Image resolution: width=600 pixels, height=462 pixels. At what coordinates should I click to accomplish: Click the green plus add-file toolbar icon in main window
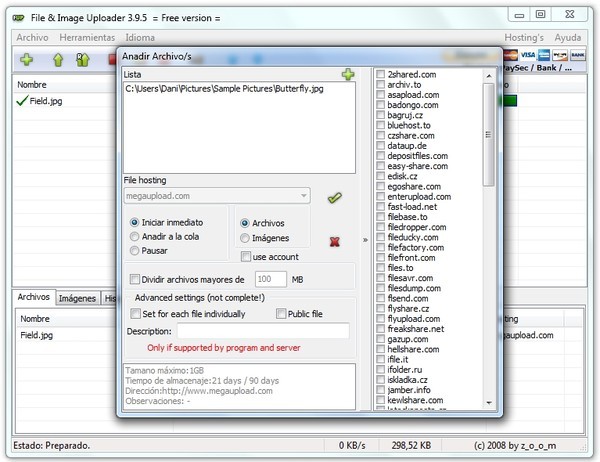[x=26, y=60]
